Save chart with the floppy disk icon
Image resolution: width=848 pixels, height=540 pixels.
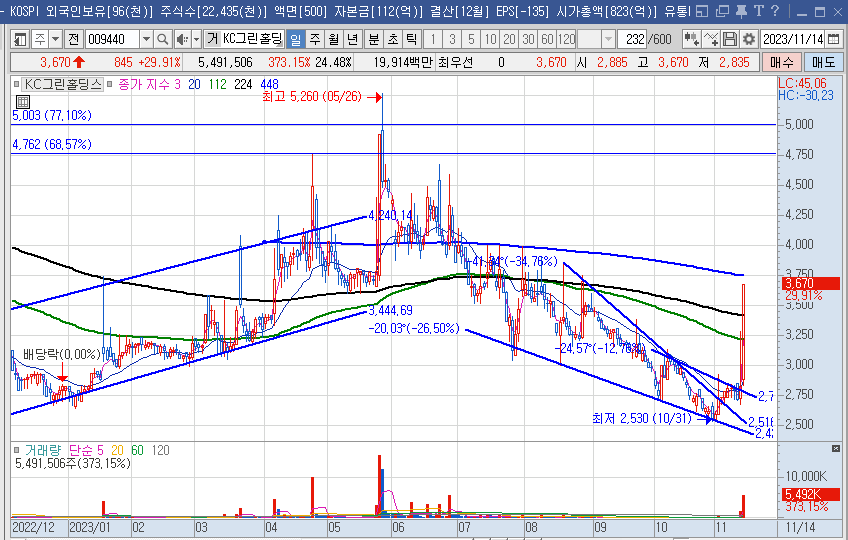point(730,39)
